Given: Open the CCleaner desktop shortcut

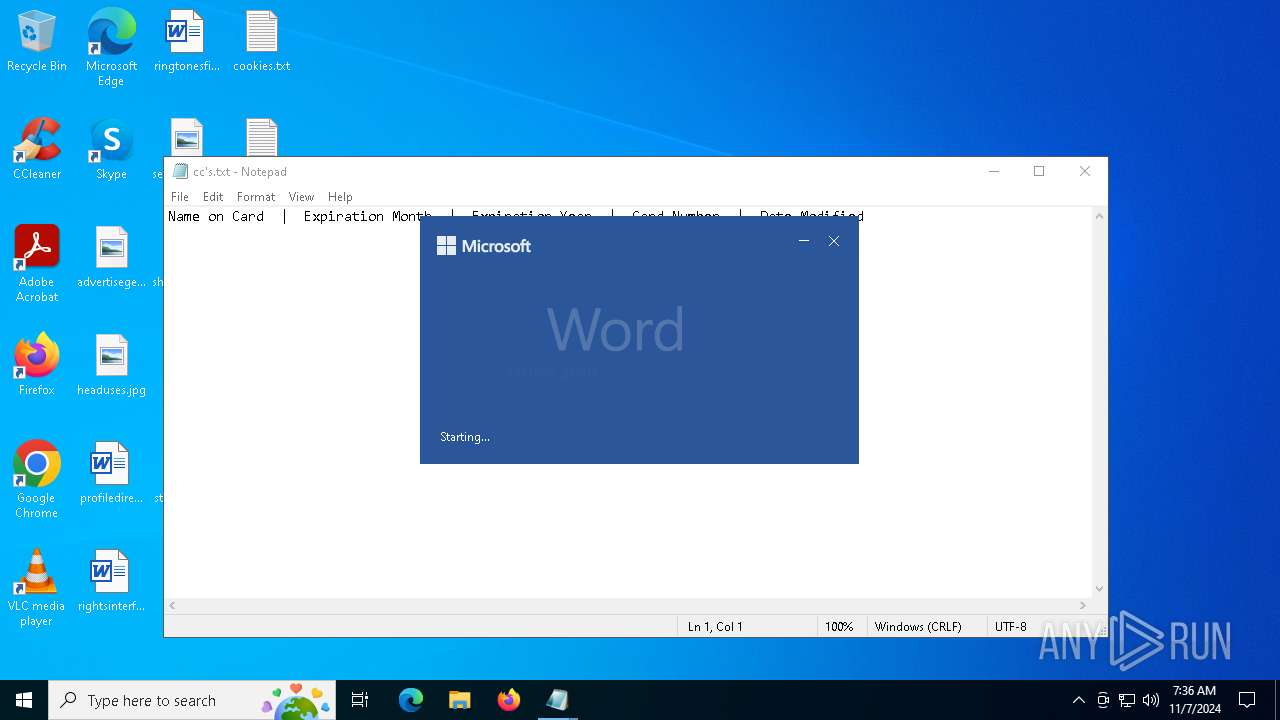Looking at the screenshot, I should click(x=37, y=150).
